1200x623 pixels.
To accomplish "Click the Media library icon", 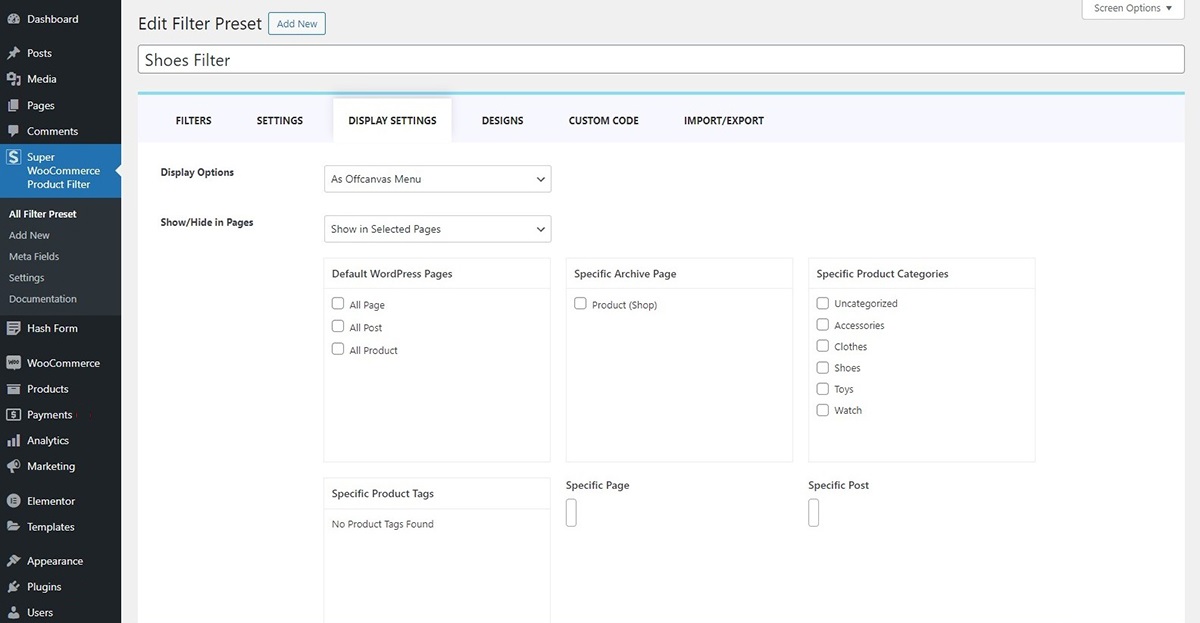I will [x=13, y=79].
